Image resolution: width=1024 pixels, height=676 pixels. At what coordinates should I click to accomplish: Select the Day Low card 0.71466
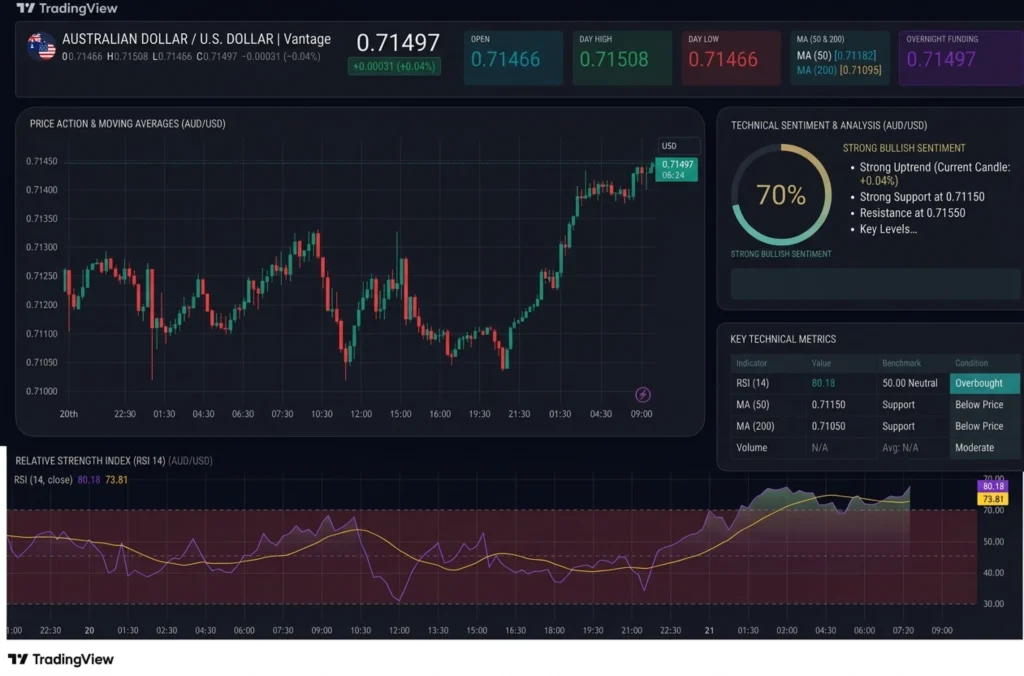731,57
